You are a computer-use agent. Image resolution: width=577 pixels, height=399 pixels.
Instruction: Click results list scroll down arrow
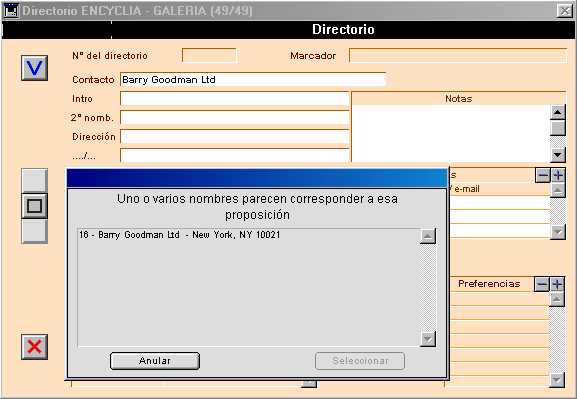coord(428,339)
